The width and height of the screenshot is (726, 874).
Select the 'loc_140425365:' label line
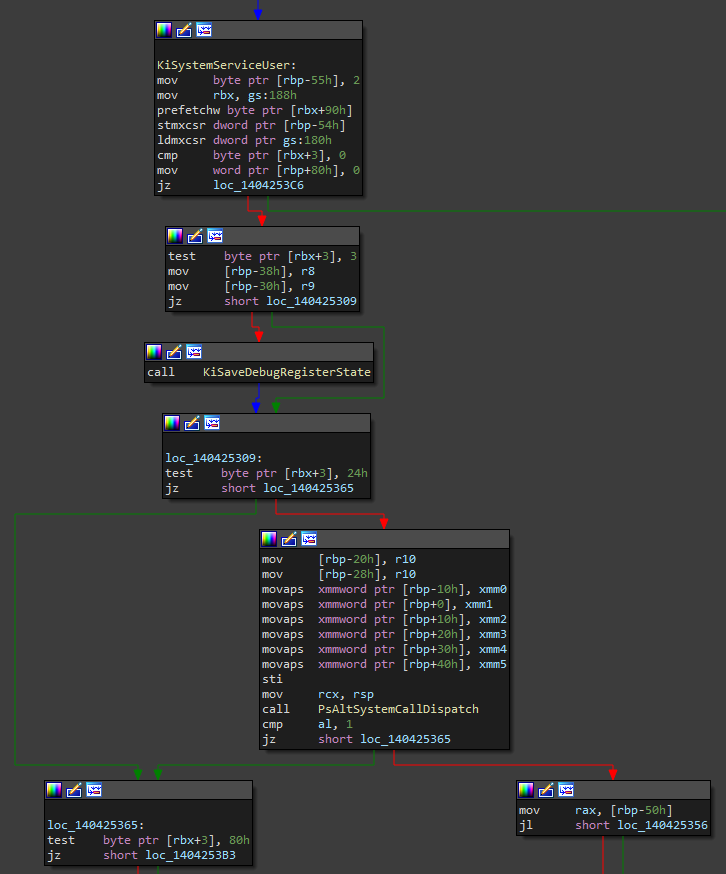click(x=95, y=825)
